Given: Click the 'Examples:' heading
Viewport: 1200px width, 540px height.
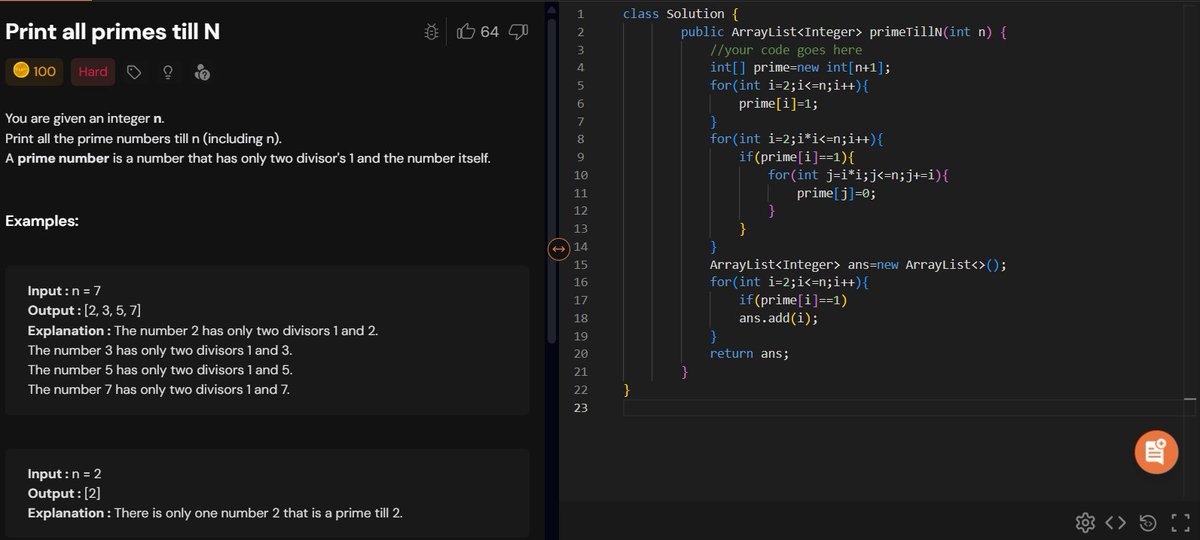Looking at the screenshot, I should point(42,221).
